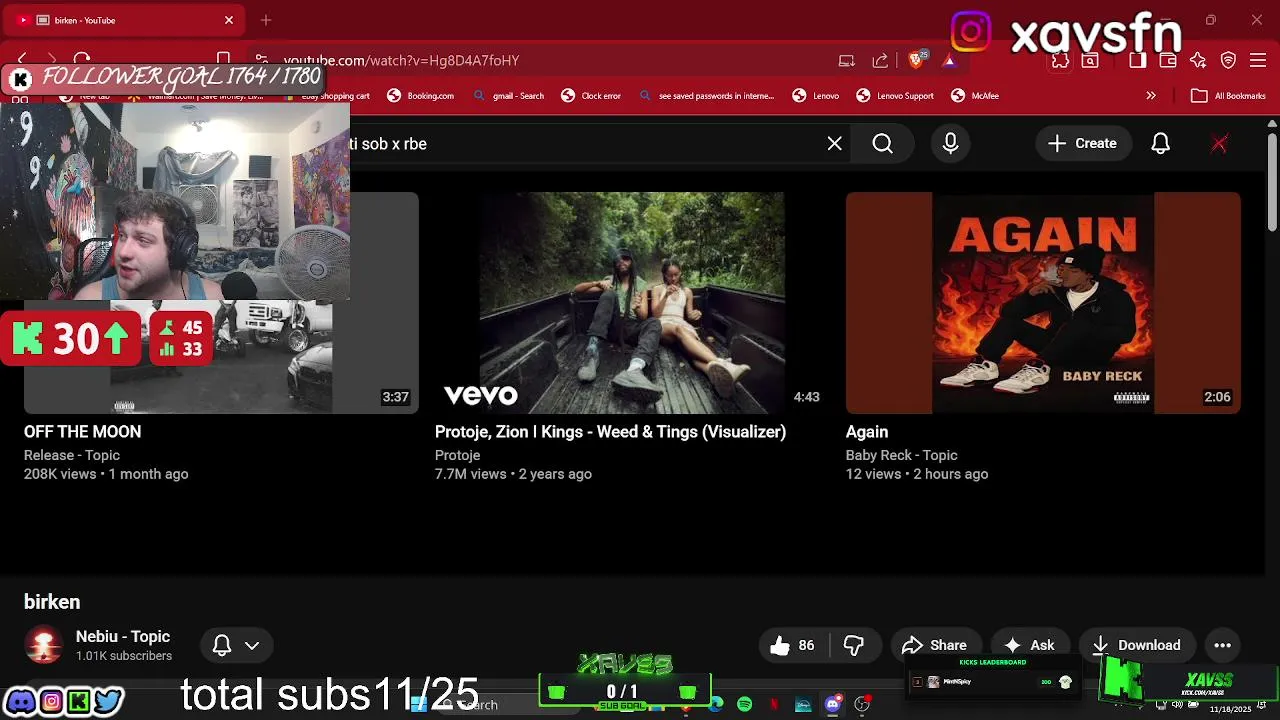Open the Ask AI button
1280x720 pixels.
coord(1030,646)
